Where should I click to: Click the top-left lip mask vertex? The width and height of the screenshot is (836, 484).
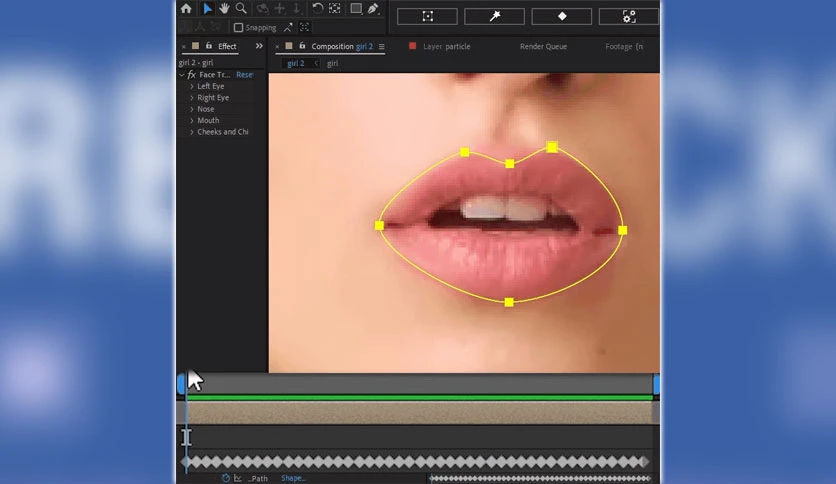(x=465, y=152)
